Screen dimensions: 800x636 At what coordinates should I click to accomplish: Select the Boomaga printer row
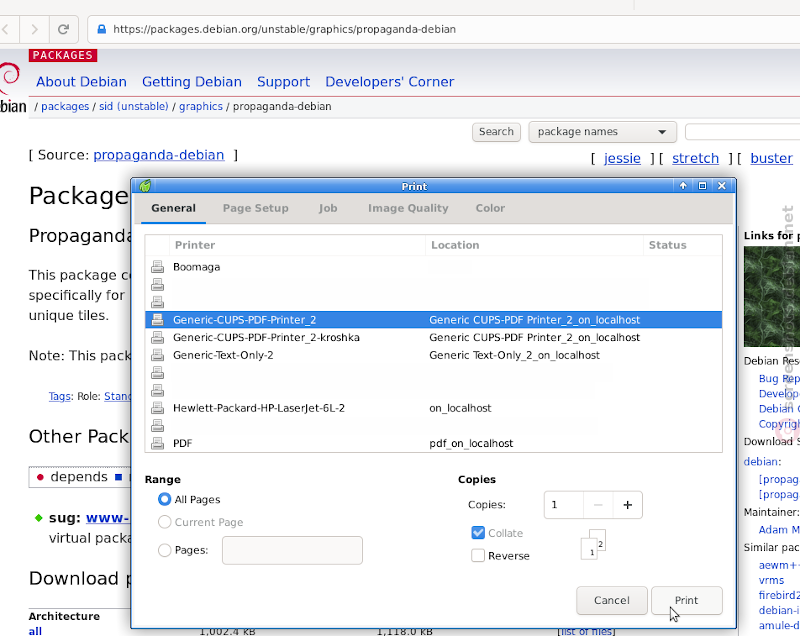click(434, 267)
